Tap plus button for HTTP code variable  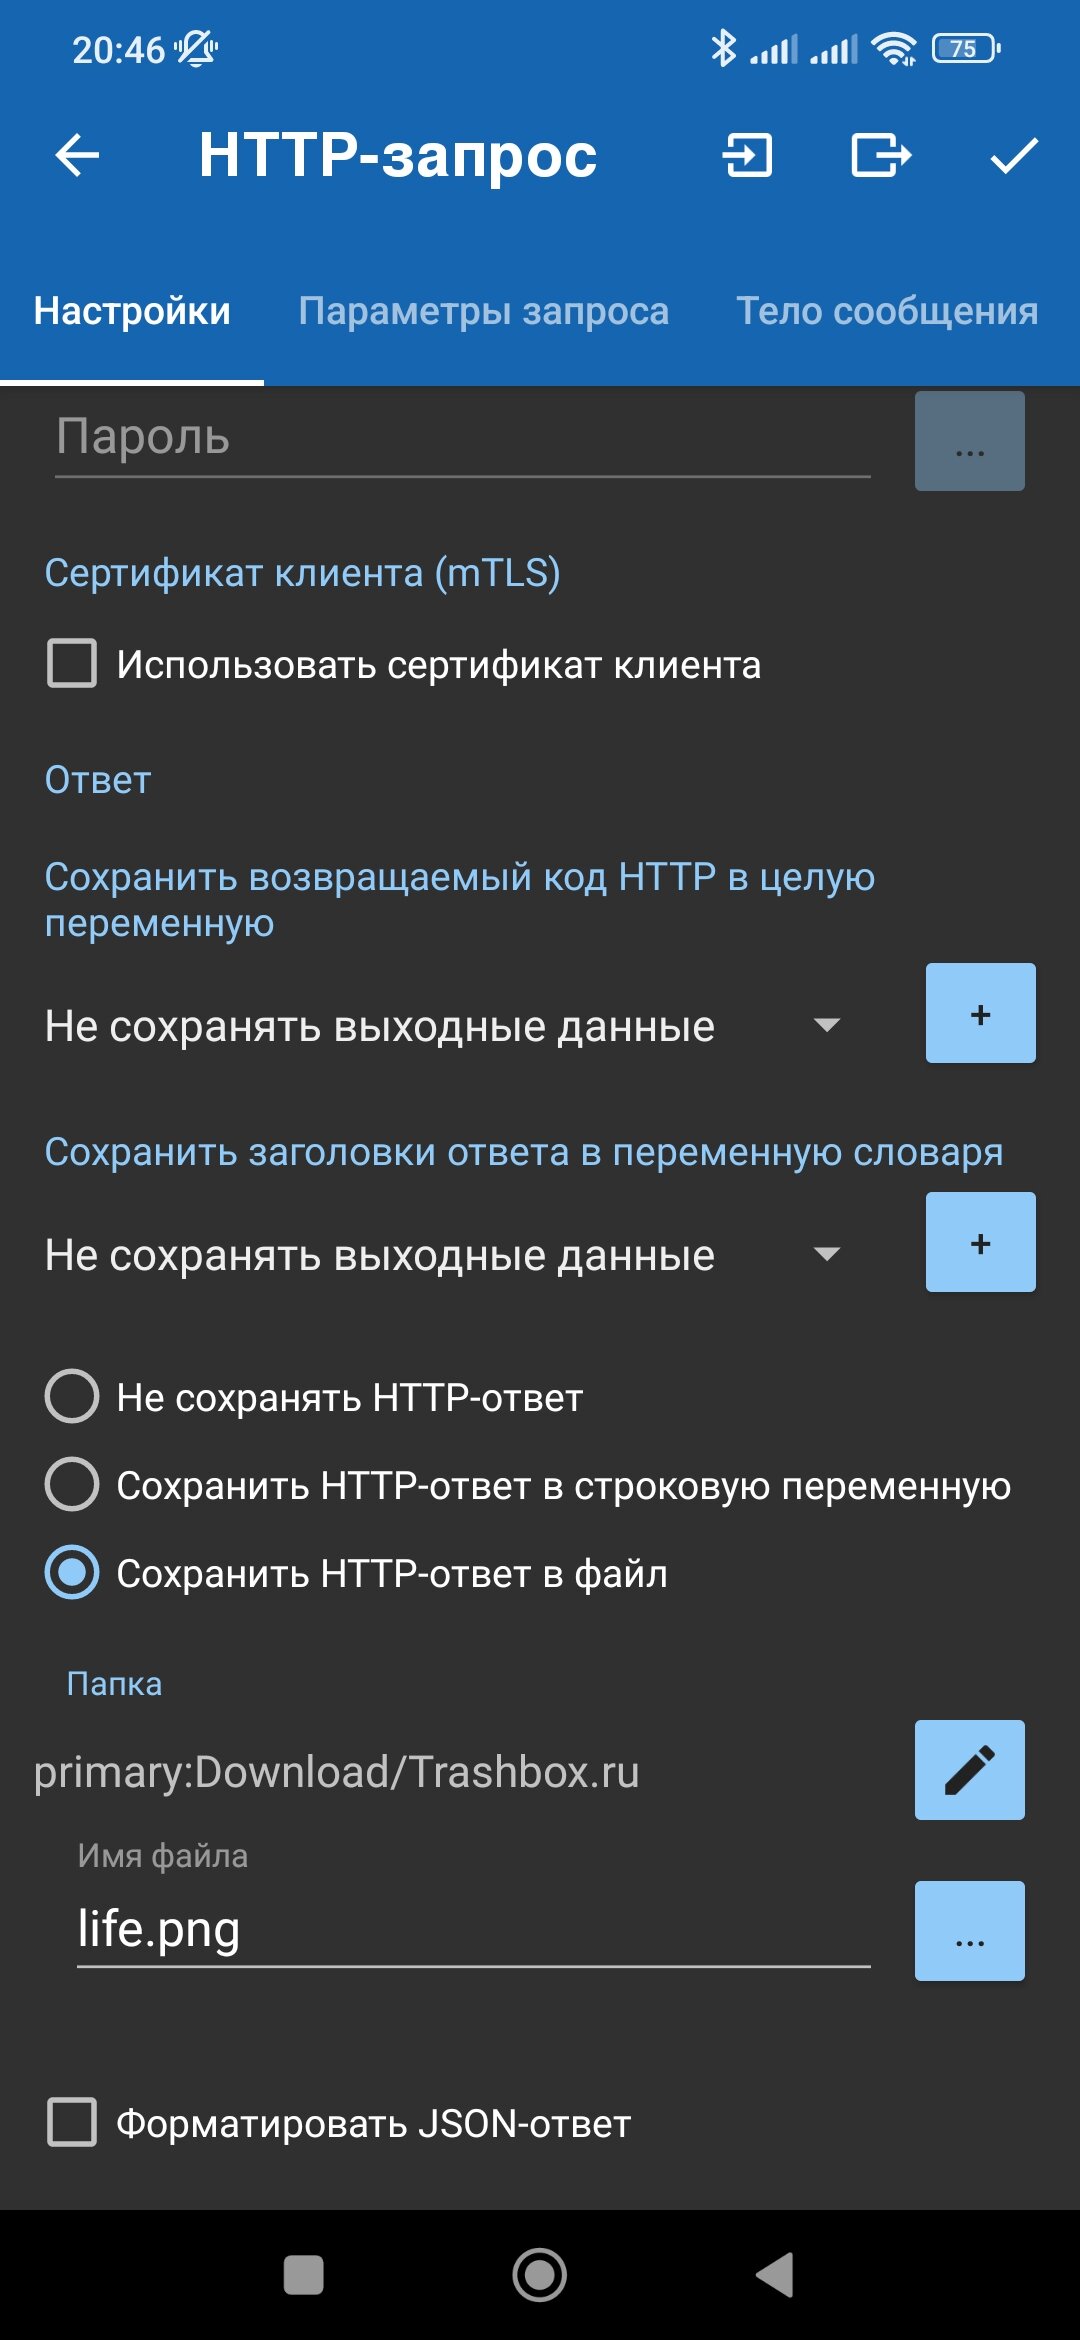pyautogui.click(x=980, y=1013)
